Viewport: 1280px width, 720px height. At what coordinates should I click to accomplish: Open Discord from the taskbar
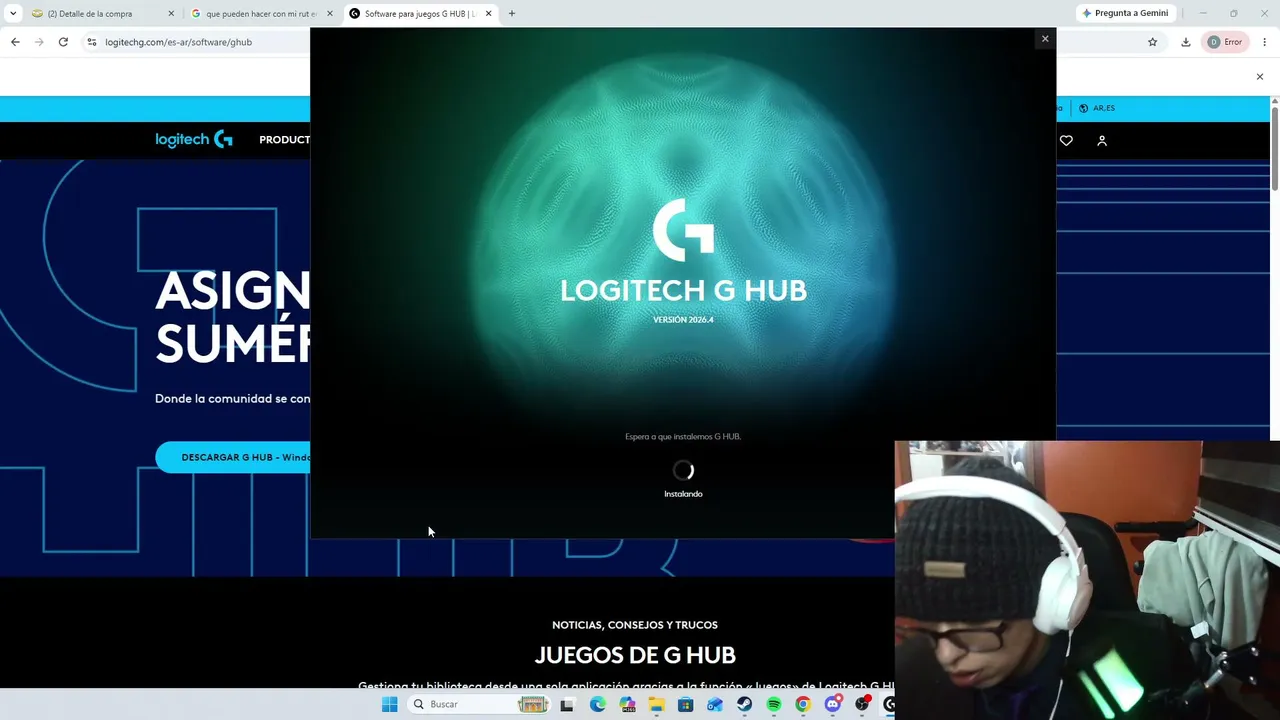pyautogui.click(x=832, y=704)
